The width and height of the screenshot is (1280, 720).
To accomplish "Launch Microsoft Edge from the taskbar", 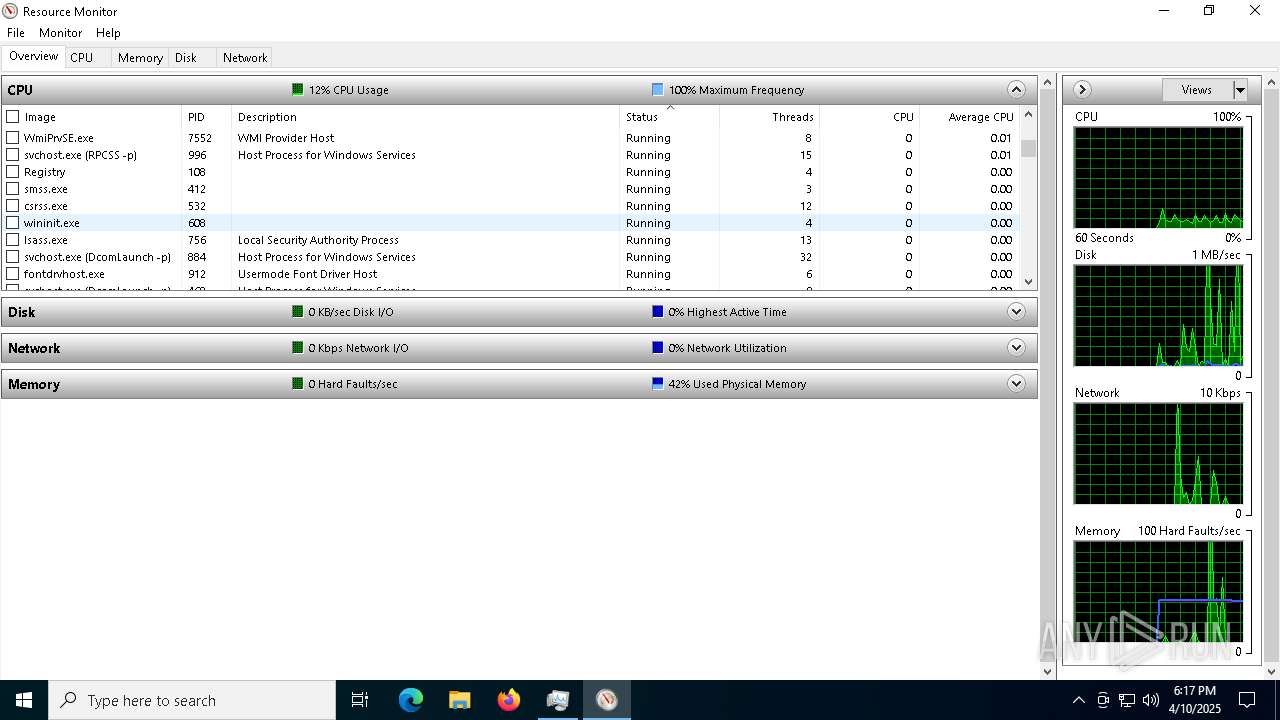I will coord(411,700).
